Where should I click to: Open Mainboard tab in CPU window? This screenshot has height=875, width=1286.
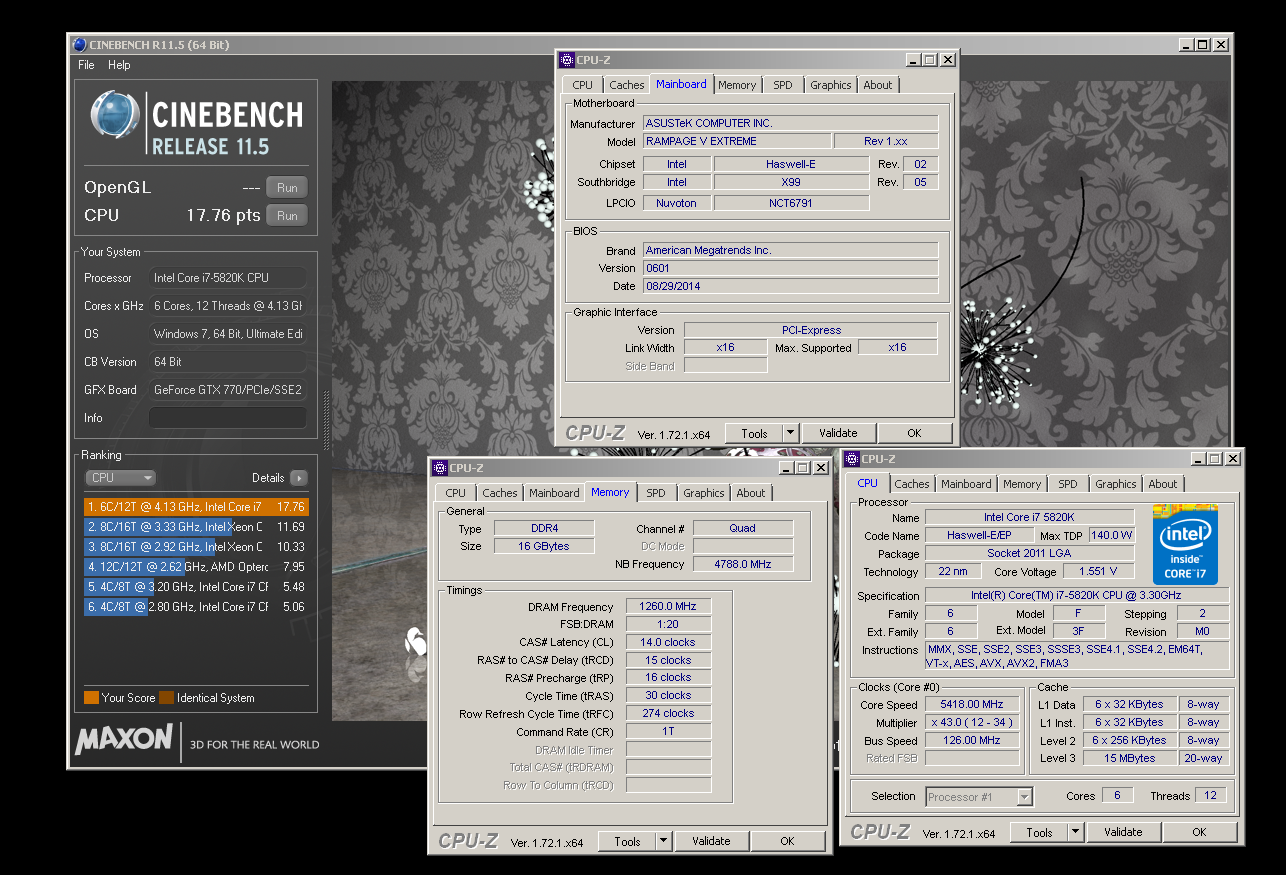point(966,484)
